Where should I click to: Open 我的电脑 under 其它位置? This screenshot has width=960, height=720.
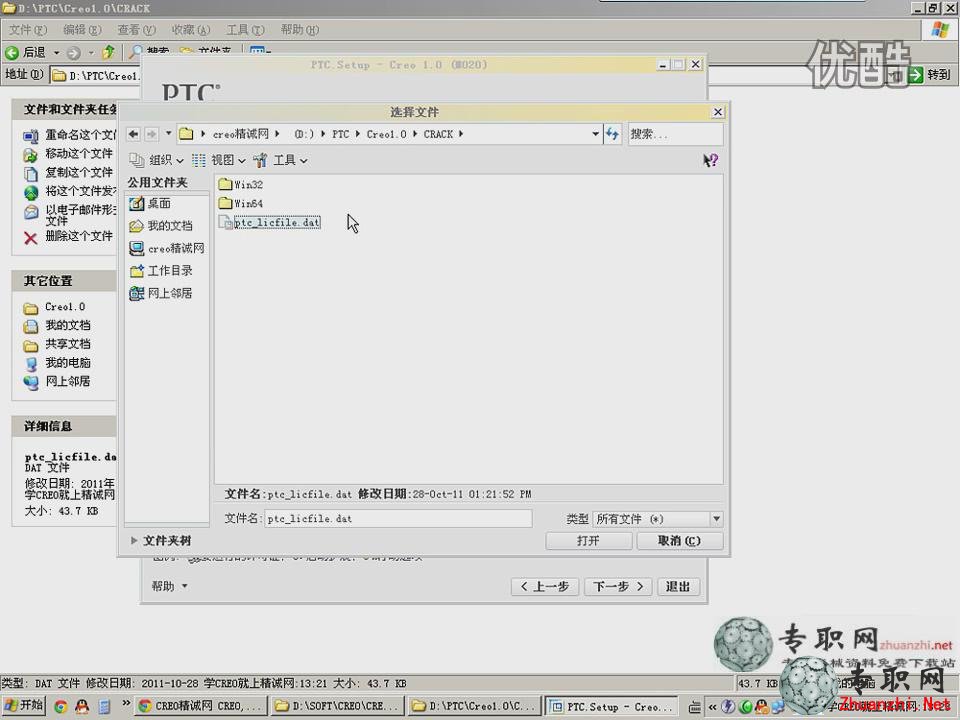[57, 363]
